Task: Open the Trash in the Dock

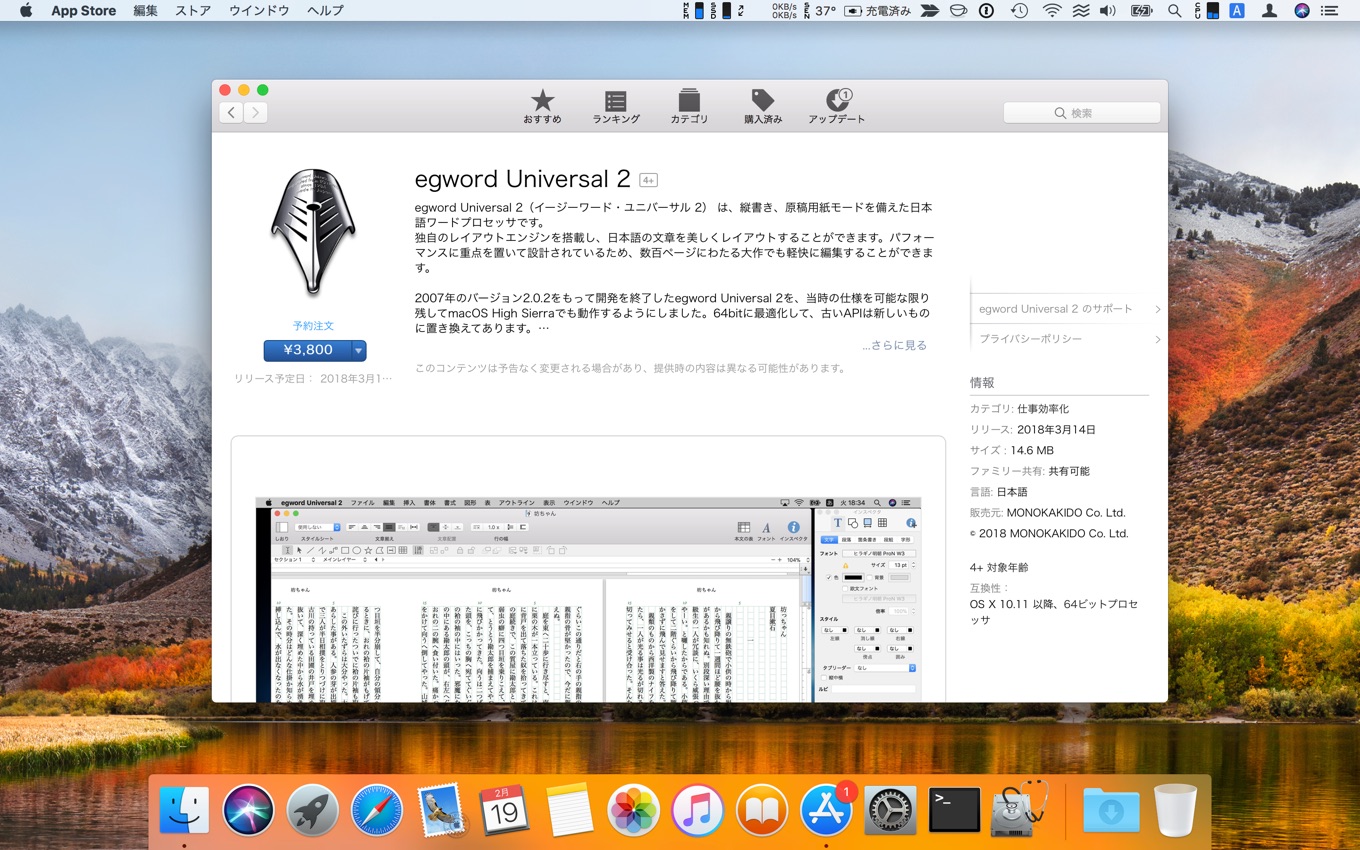Action: click(1175, 810)
